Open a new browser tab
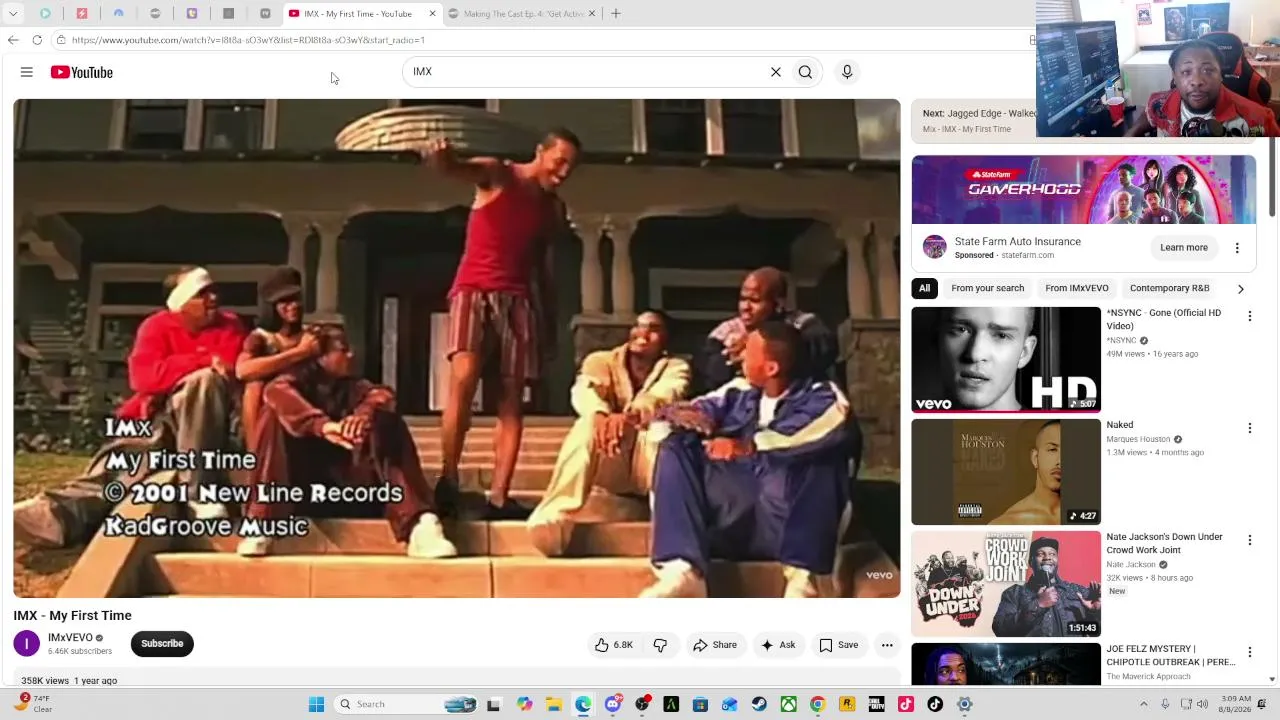Image resolution: width=1280 pixels, height=720 pixels. coord(616,14)
